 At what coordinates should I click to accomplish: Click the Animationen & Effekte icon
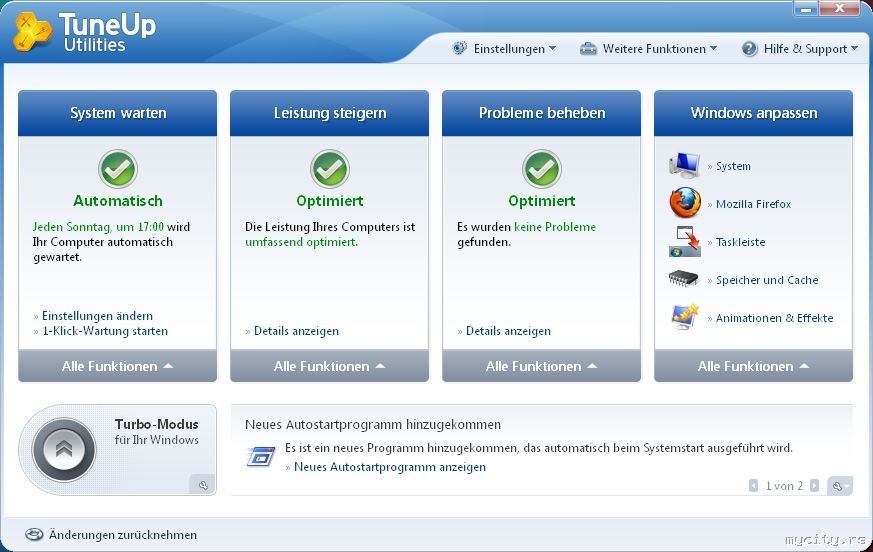(x=685, y=317)
